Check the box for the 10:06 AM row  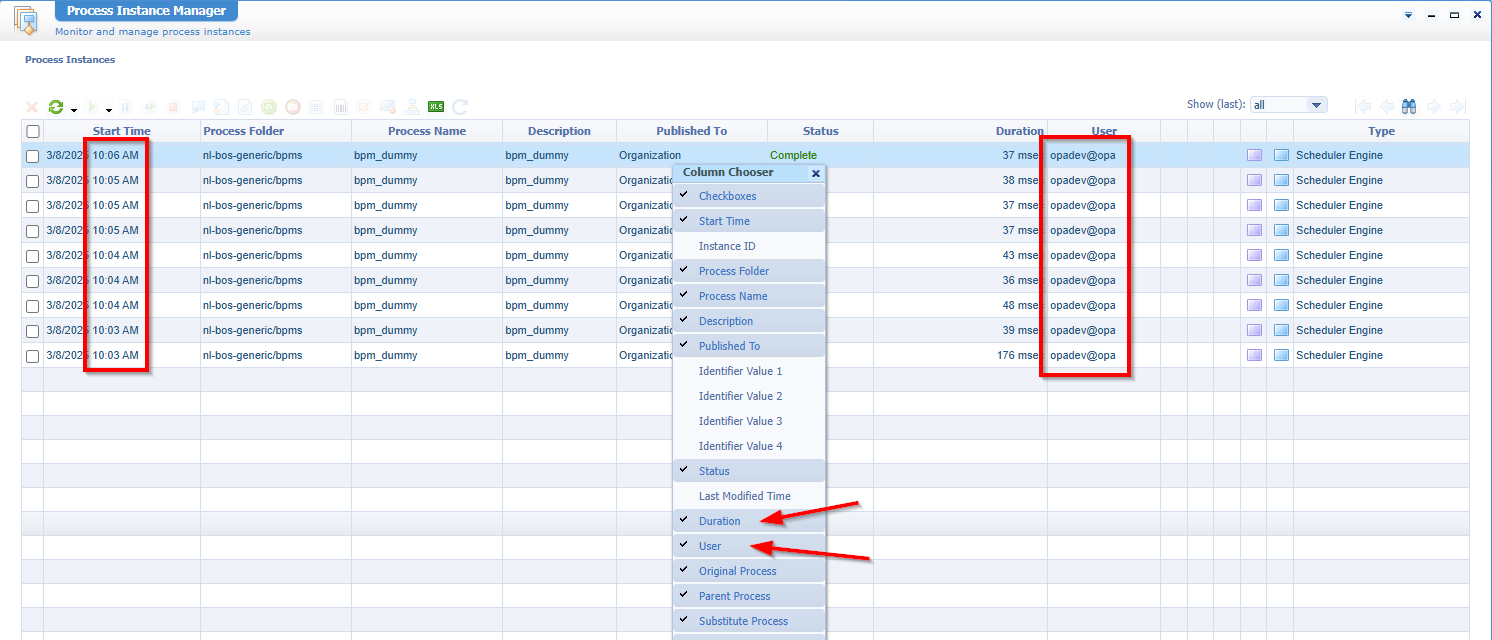(x=33, y=156)
